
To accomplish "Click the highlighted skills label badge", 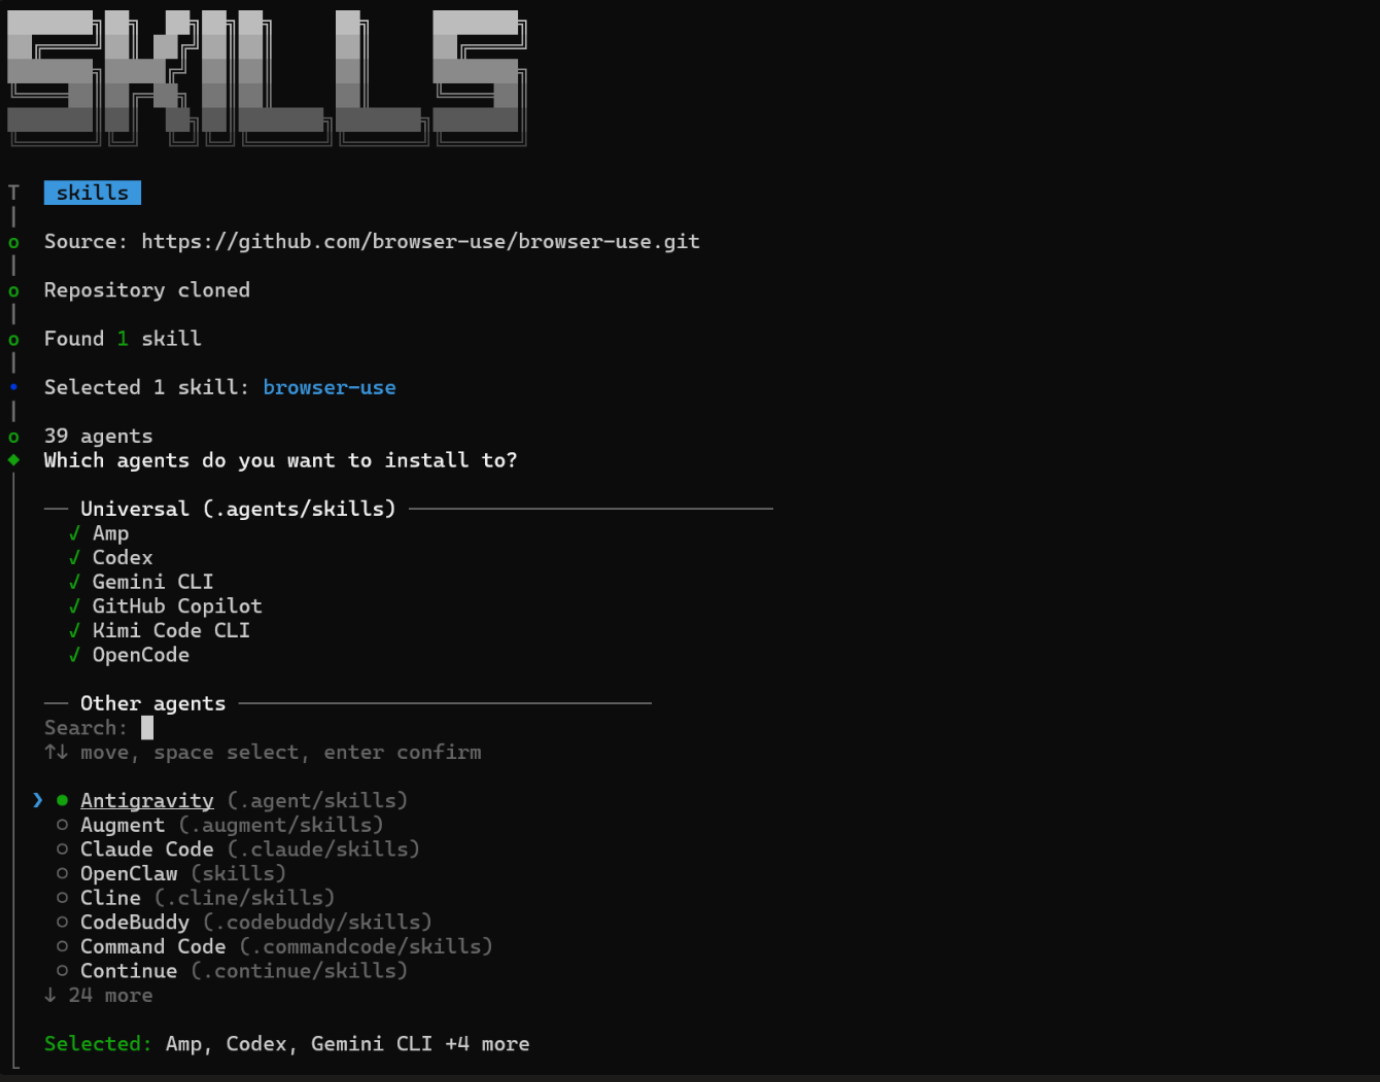I will (92, 193).
